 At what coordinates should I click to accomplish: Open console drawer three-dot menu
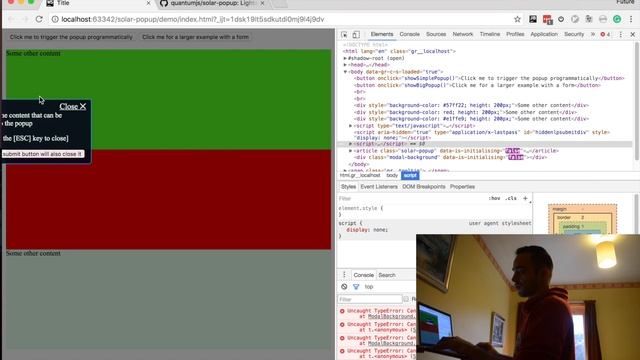click(344, 275)
